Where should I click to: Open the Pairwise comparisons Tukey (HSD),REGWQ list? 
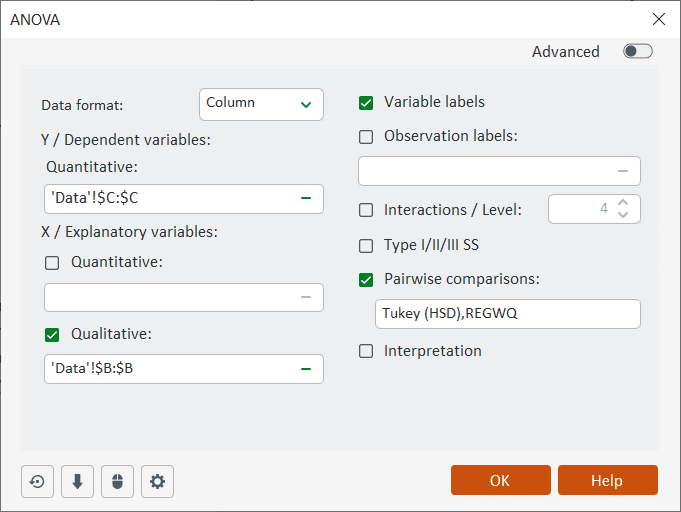coord(506,314)
